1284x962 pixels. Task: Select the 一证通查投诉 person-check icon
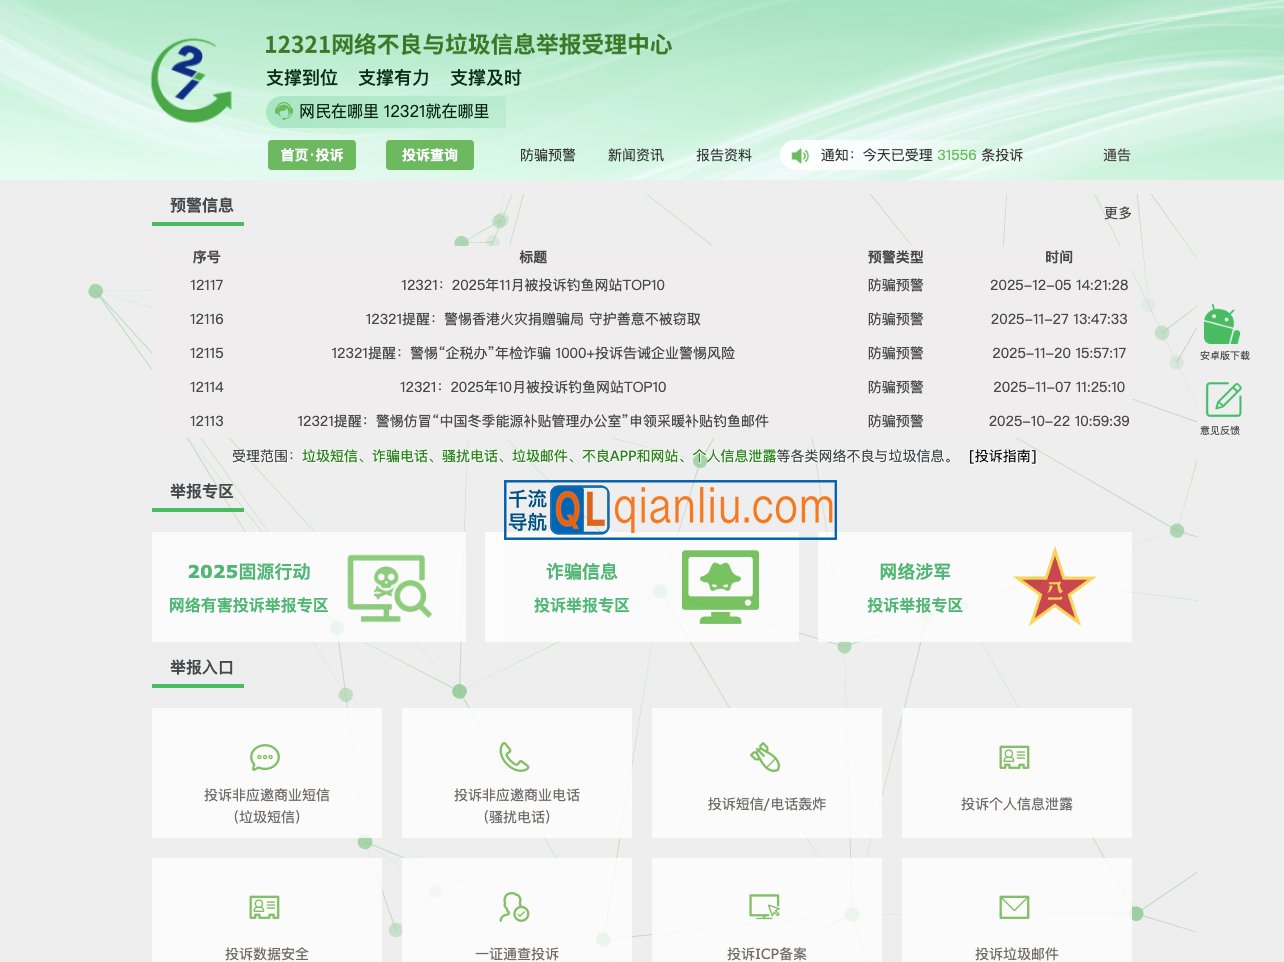click(515, 907)
